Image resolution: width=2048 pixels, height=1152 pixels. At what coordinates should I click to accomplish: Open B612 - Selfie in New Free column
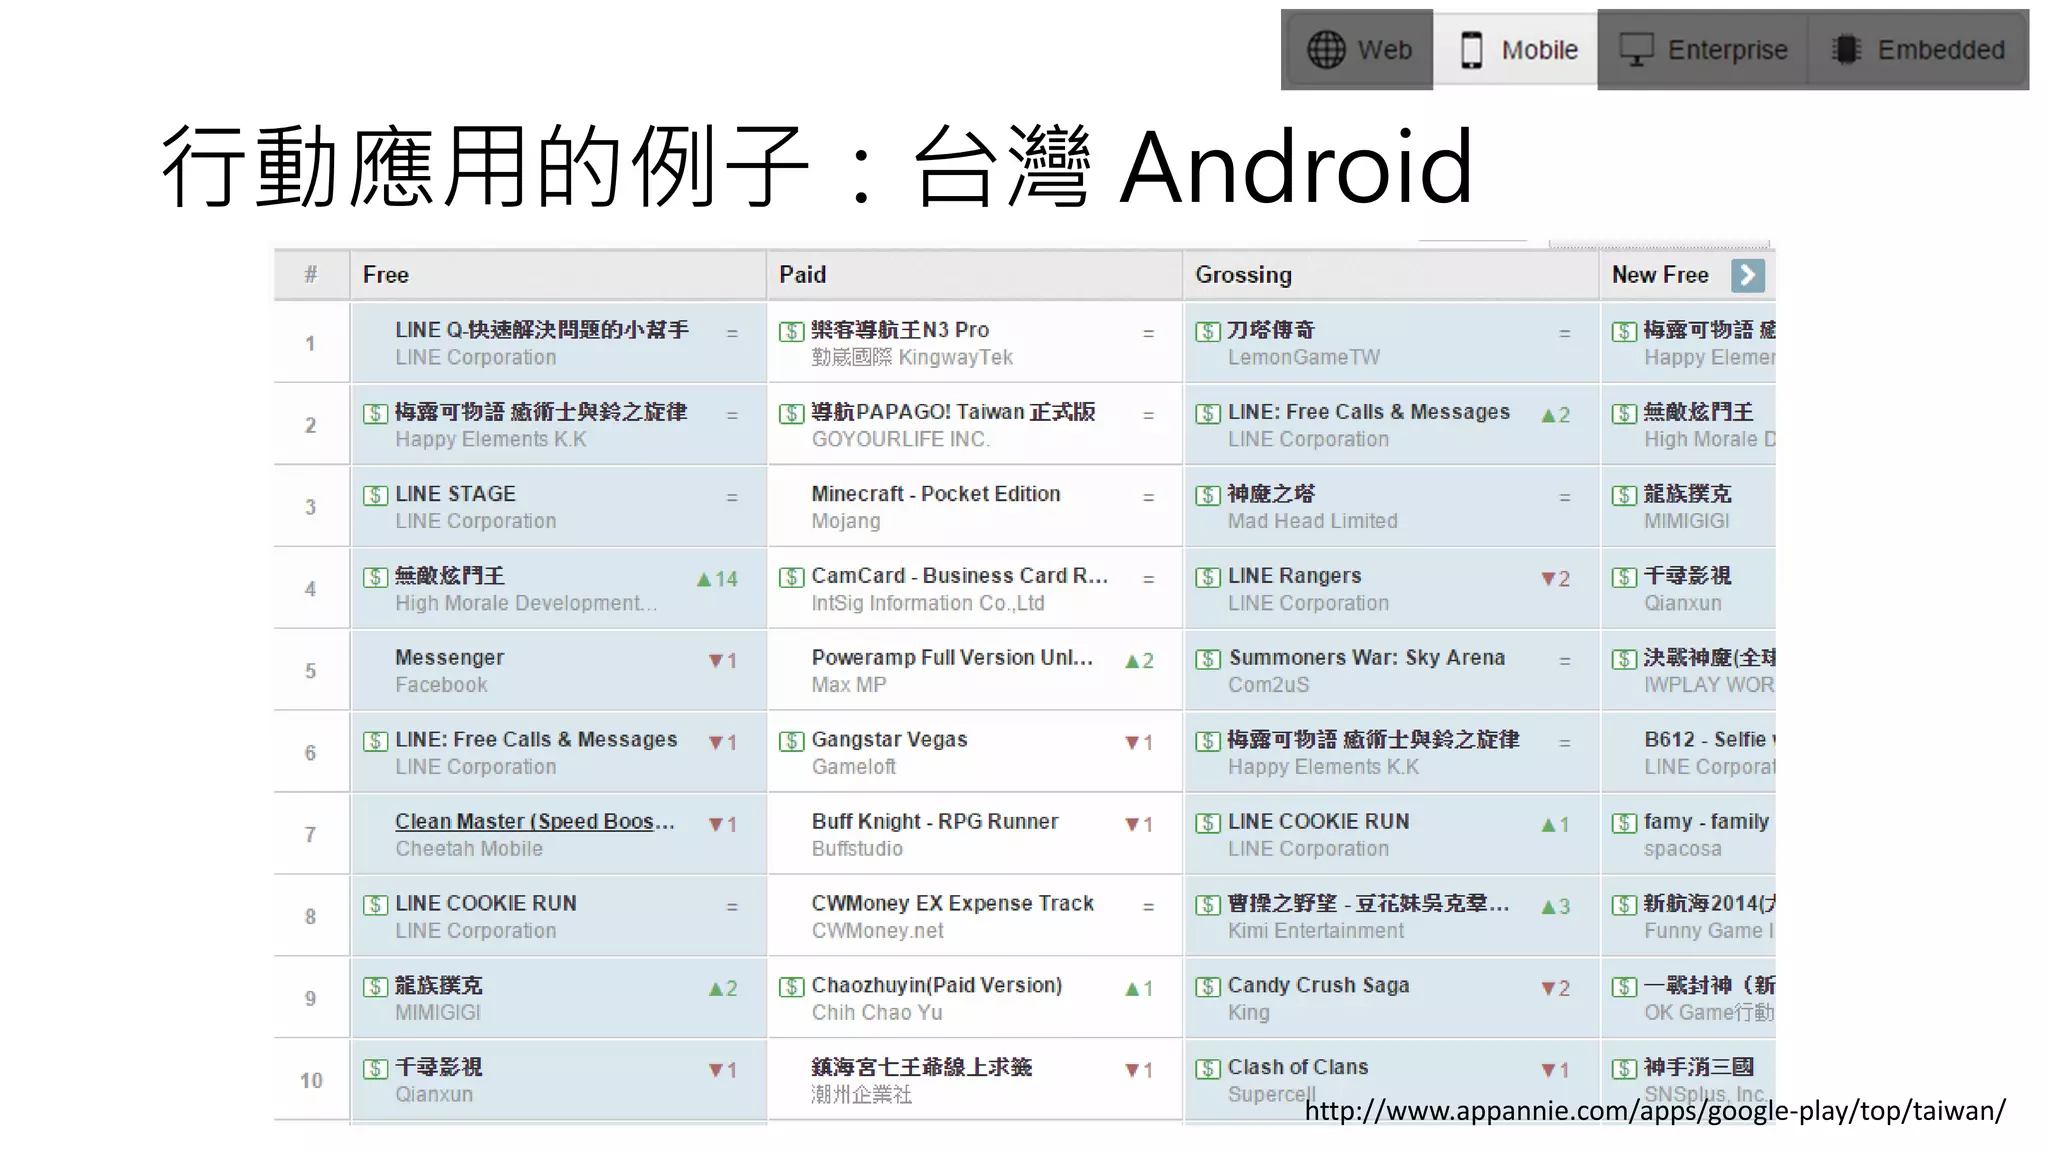point(1709,740)
